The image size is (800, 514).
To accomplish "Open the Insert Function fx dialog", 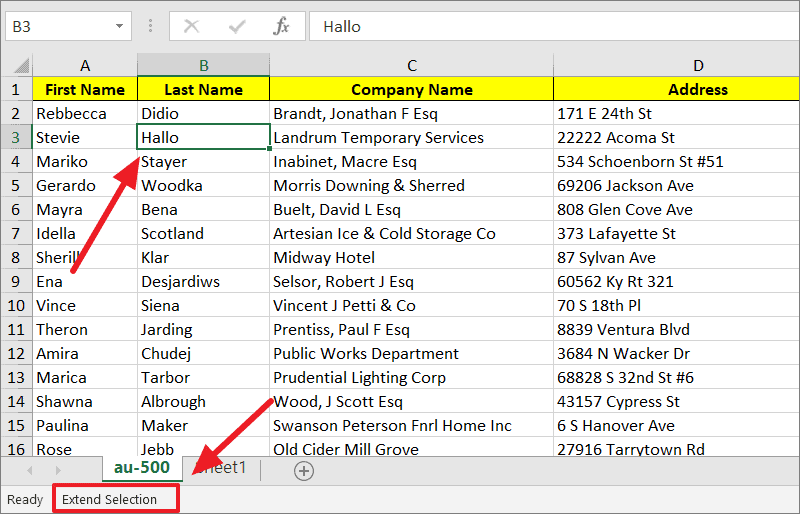I will click(x=282, y=26).
